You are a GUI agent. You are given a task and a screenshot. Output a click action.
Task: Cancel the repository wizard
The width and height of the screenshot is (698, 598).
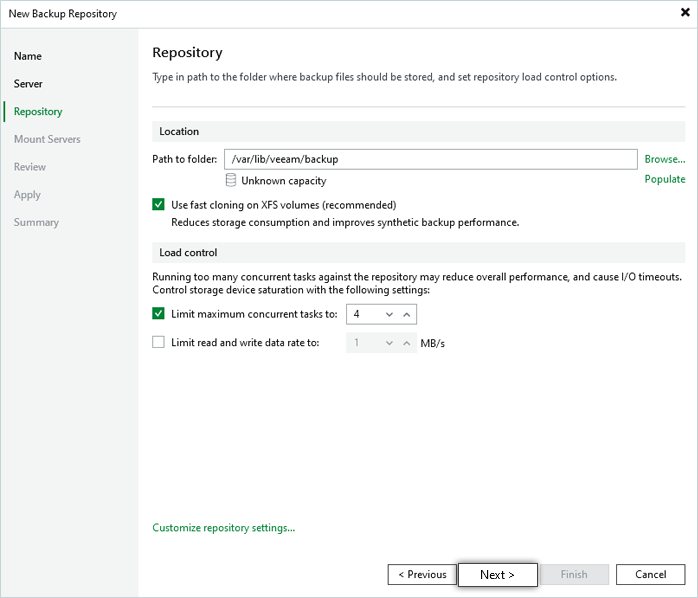point(650,575)
